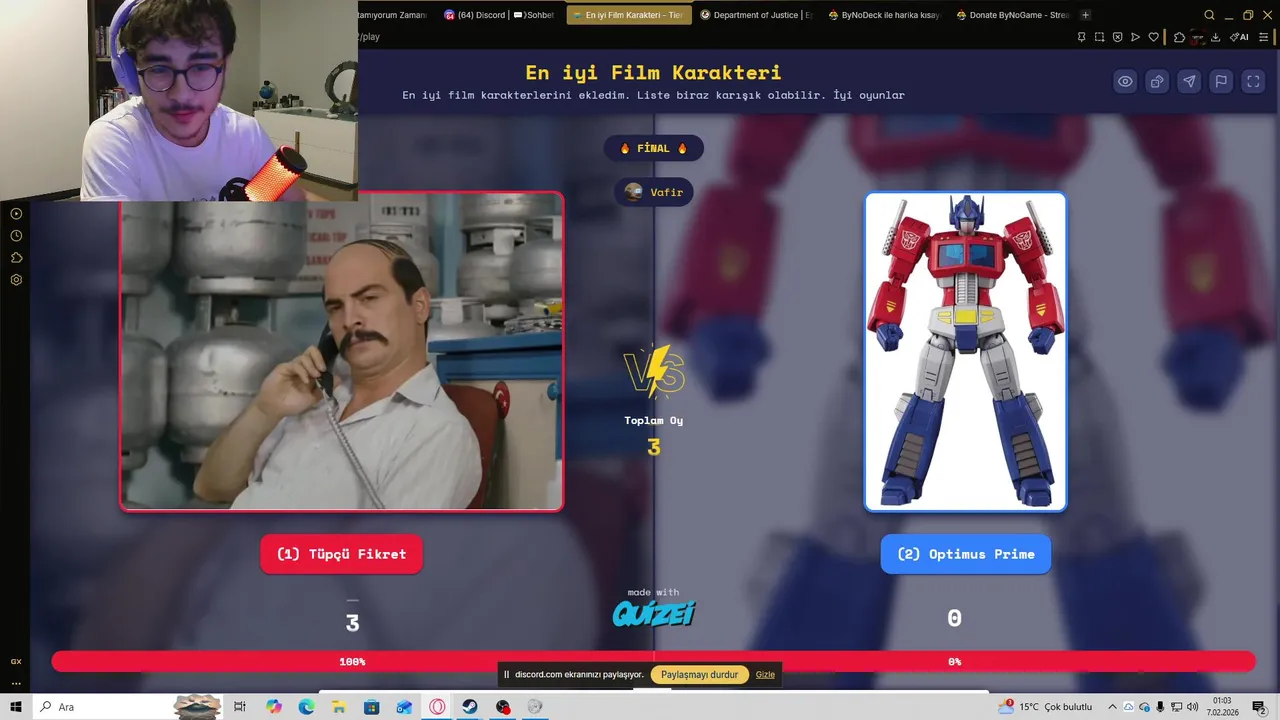Click the dice randomize icon
This screenshot has width=1280, height=720.
click(x=1157, y=82)
